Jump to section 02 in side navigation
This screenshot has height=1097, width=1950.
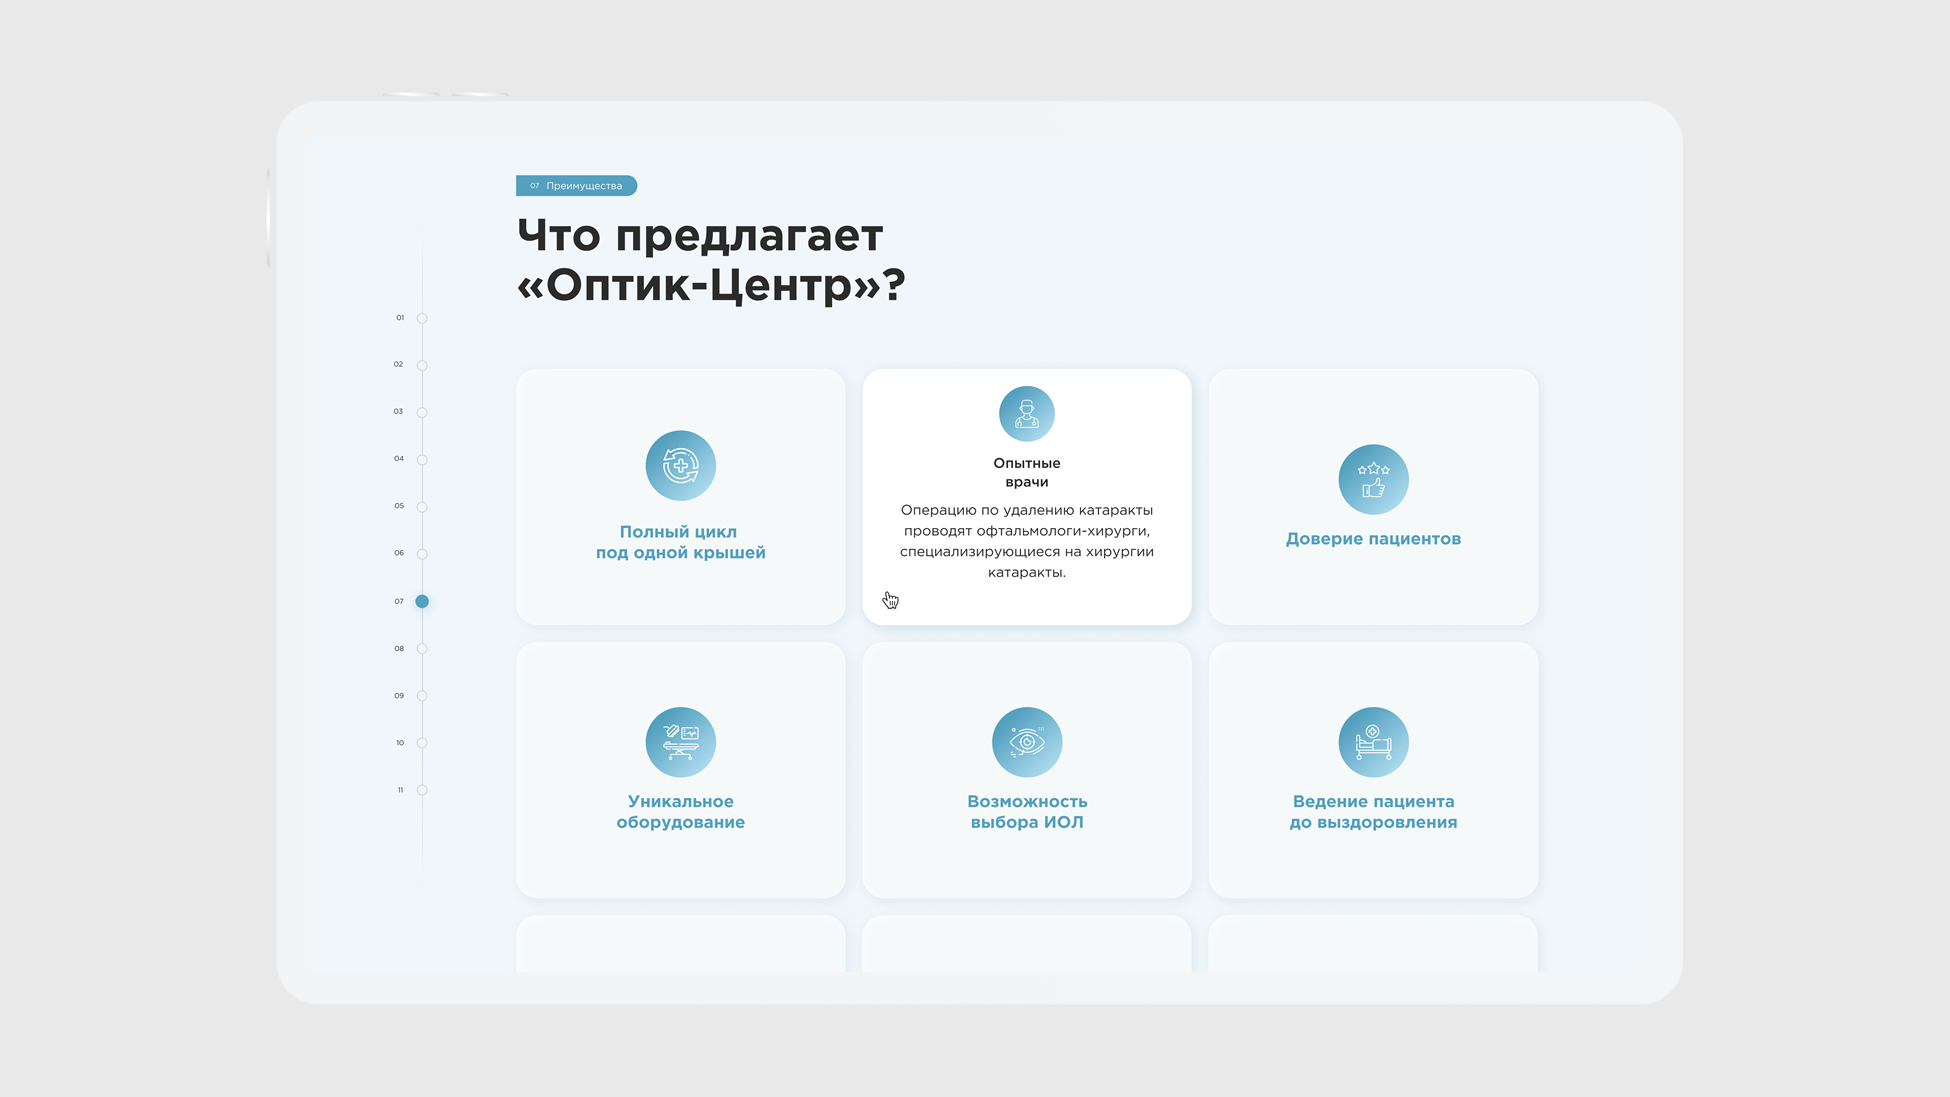tap(422, 365)
